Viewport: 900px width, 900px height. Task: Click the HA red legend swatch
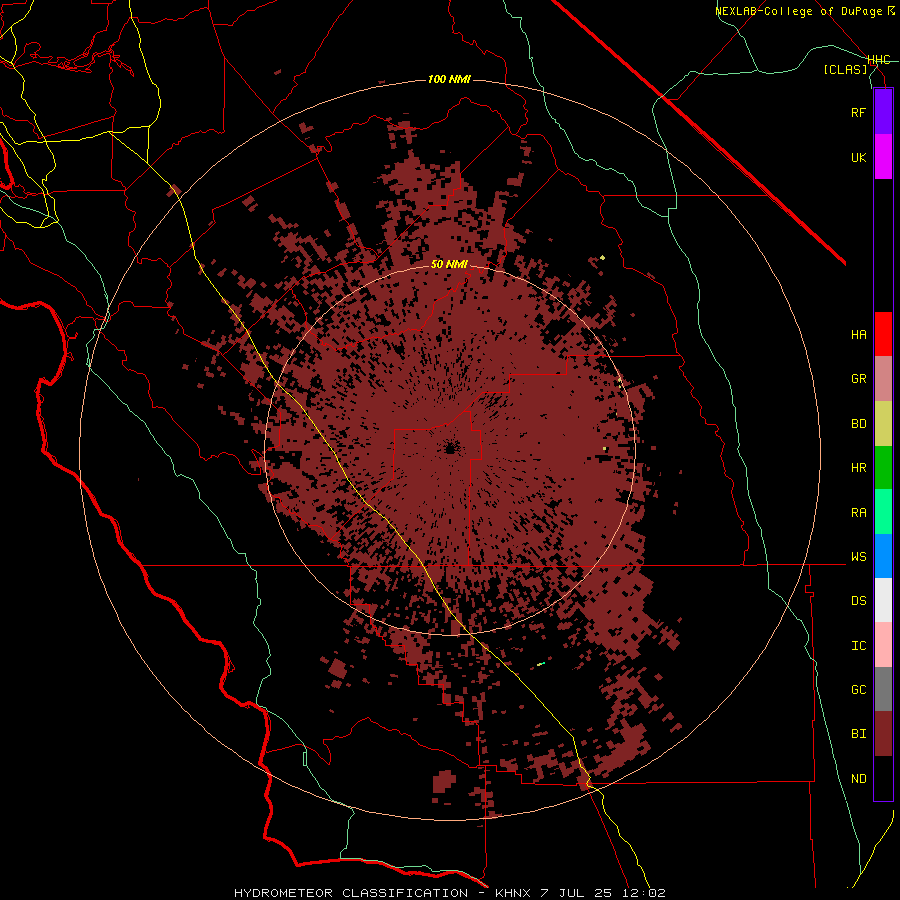click(883, 334)
